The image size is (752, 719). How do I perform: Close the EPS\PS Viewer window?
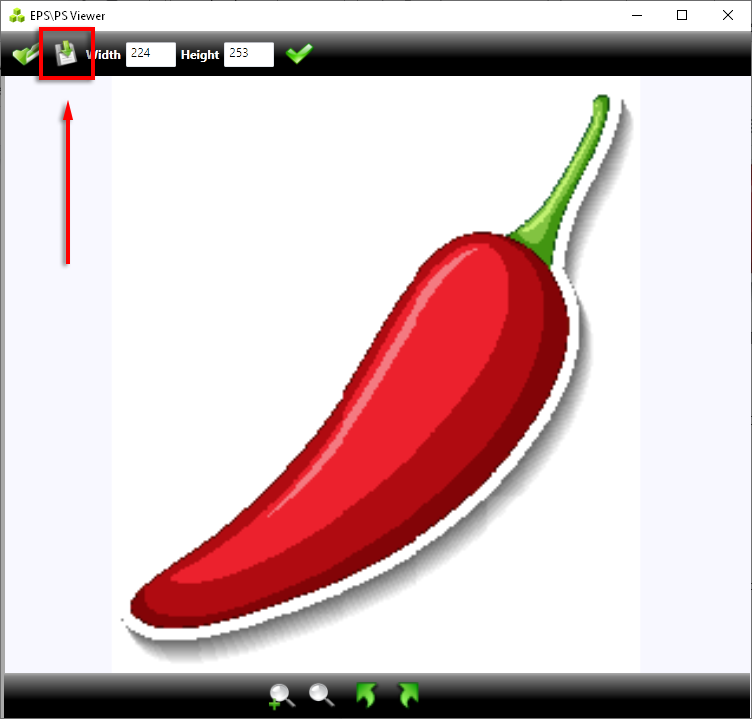[728, 15]
